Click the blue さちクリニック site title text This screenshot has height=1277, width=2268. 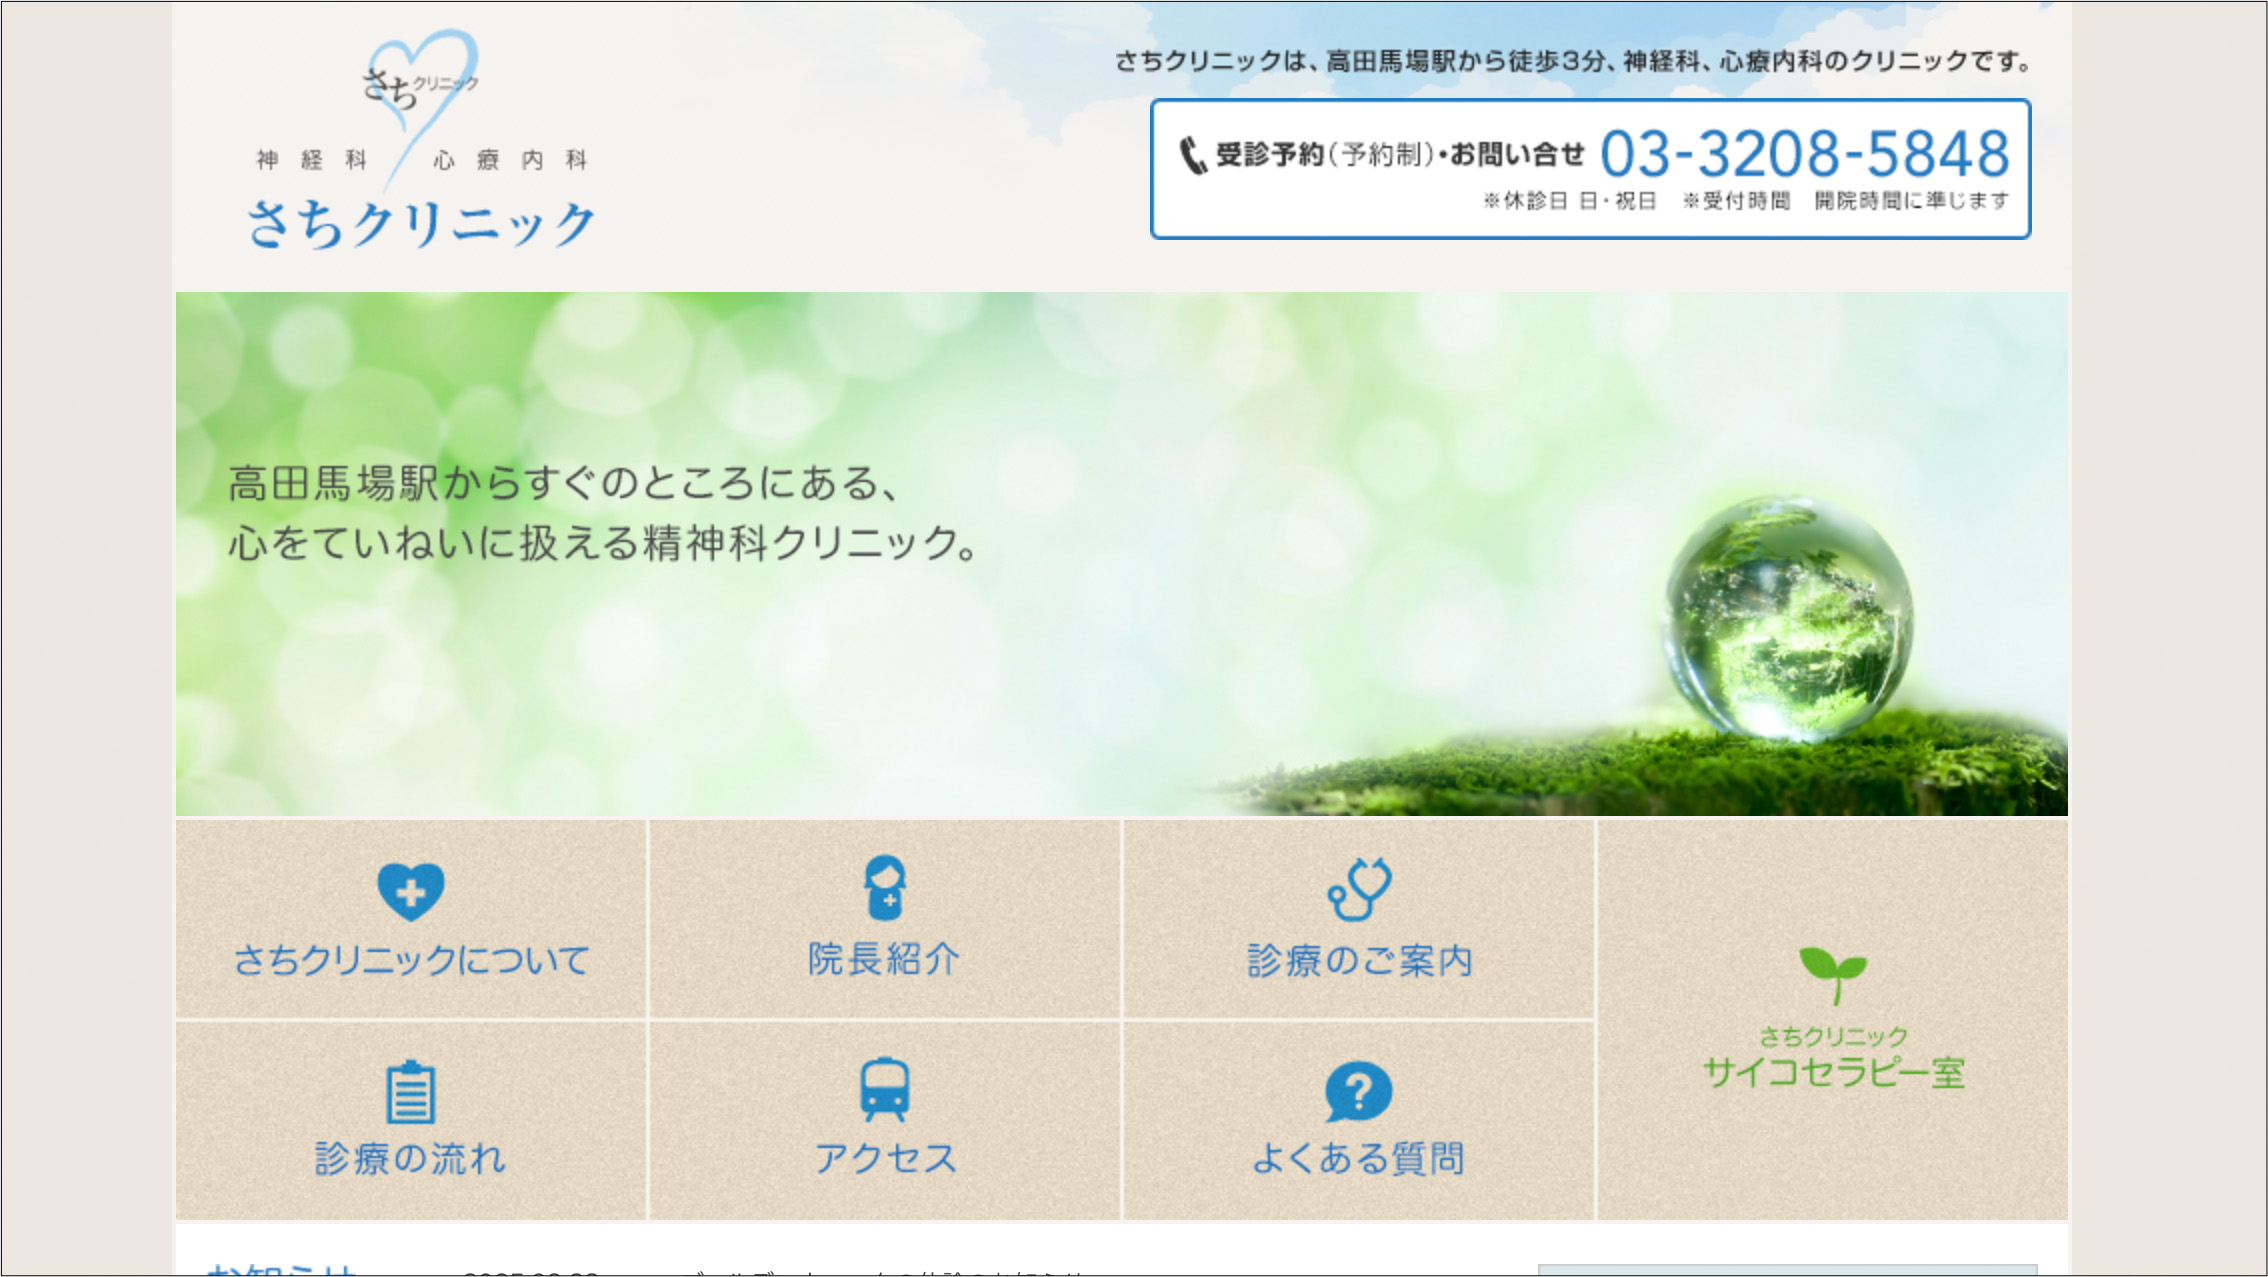tap(421, 222)
